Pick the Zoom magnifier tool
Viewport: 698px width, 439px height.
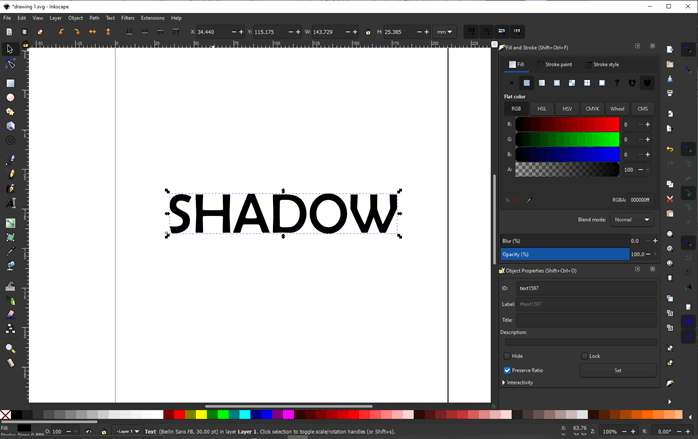tap(10, 348)
